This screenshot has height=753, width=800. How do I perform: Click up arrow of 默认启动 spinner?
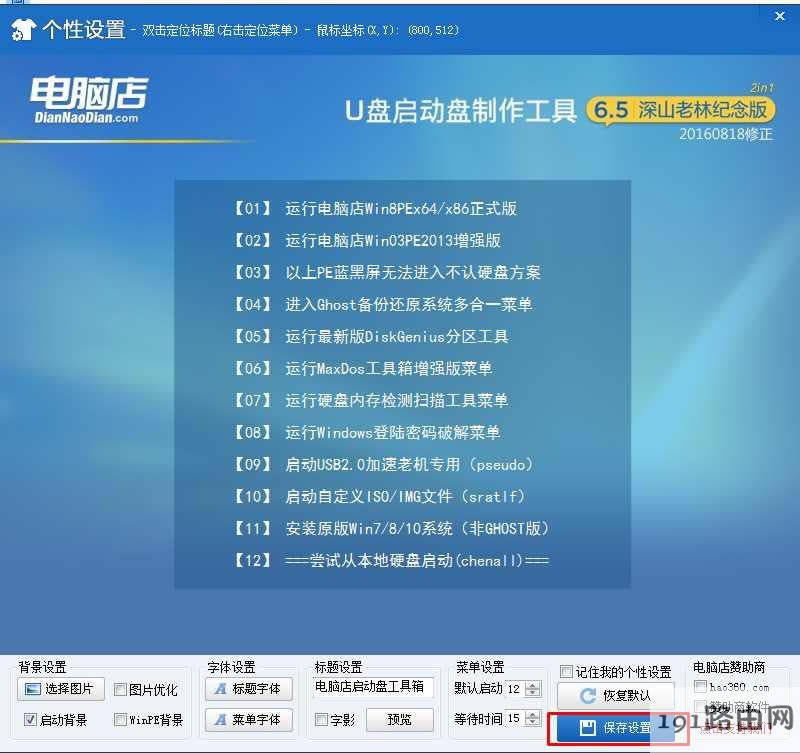tap(531, 683)
